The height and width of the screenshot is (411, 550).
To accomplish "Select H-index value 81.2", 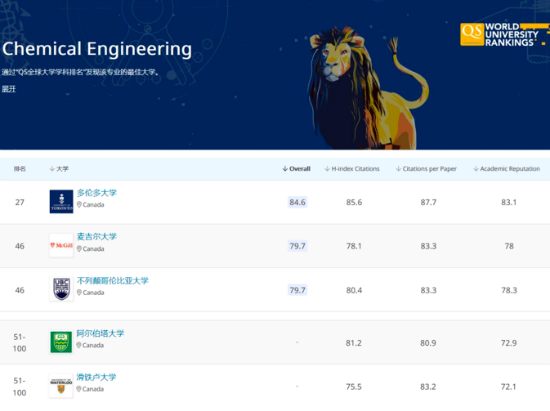I will pyautogui.click(x=354, y=343).
